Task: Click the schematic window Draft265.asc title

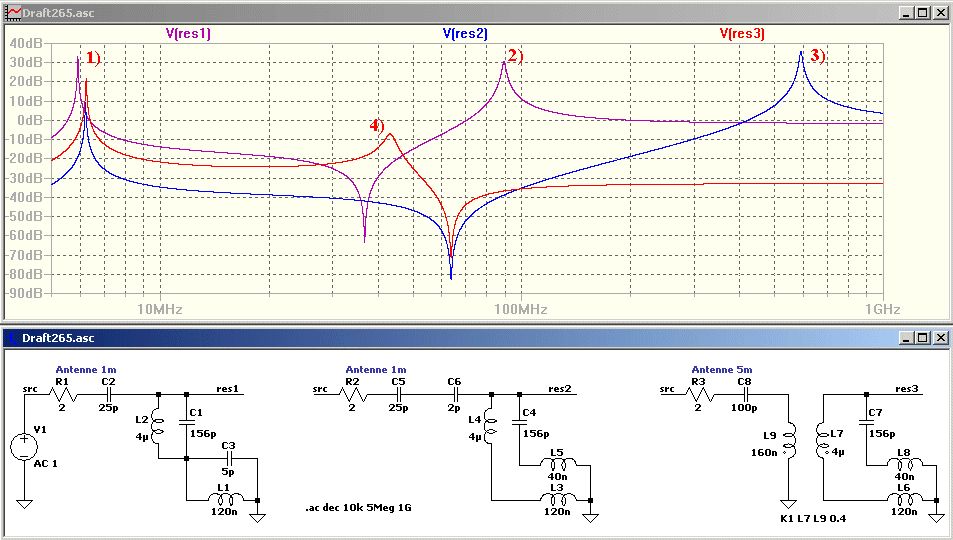Action: coord(58,338)
